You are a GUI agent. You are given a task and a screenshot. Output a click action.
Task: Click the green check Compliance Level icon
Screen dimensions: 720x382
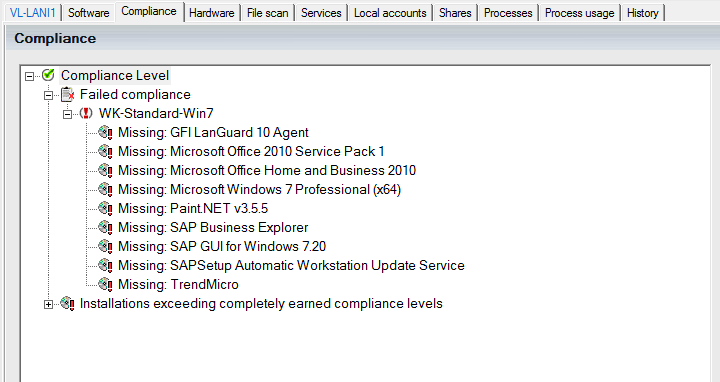48,75
